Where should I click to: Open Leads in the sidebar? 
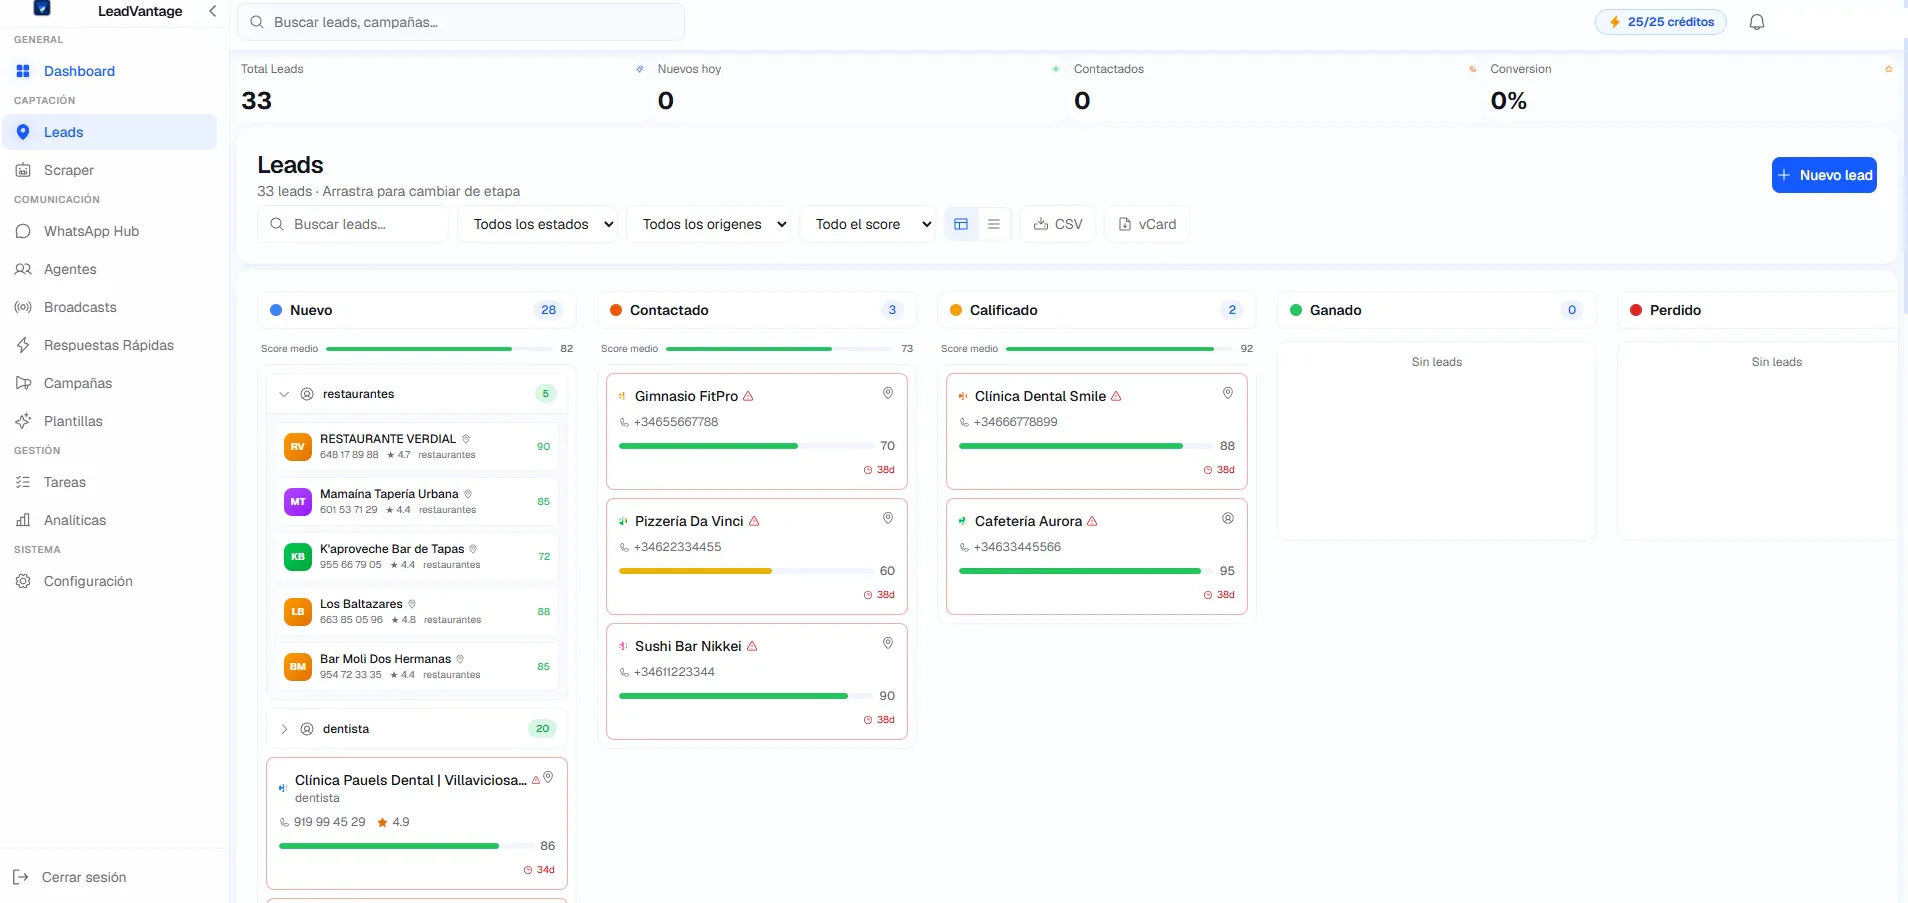[109, 132]
